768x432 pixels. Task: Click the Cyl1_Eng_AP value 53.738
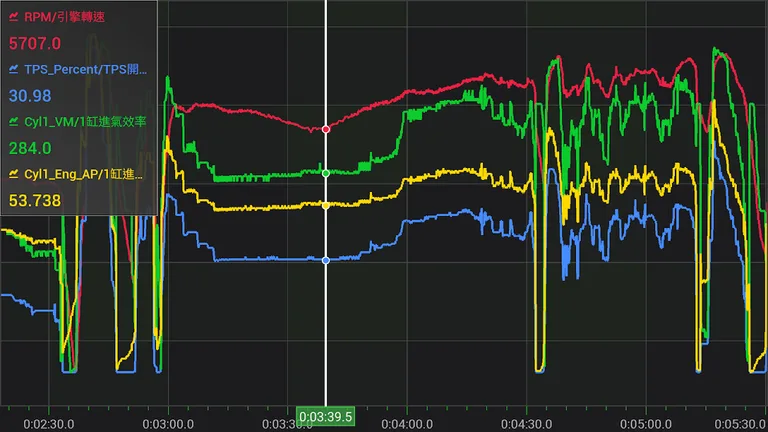pos(35,200)
